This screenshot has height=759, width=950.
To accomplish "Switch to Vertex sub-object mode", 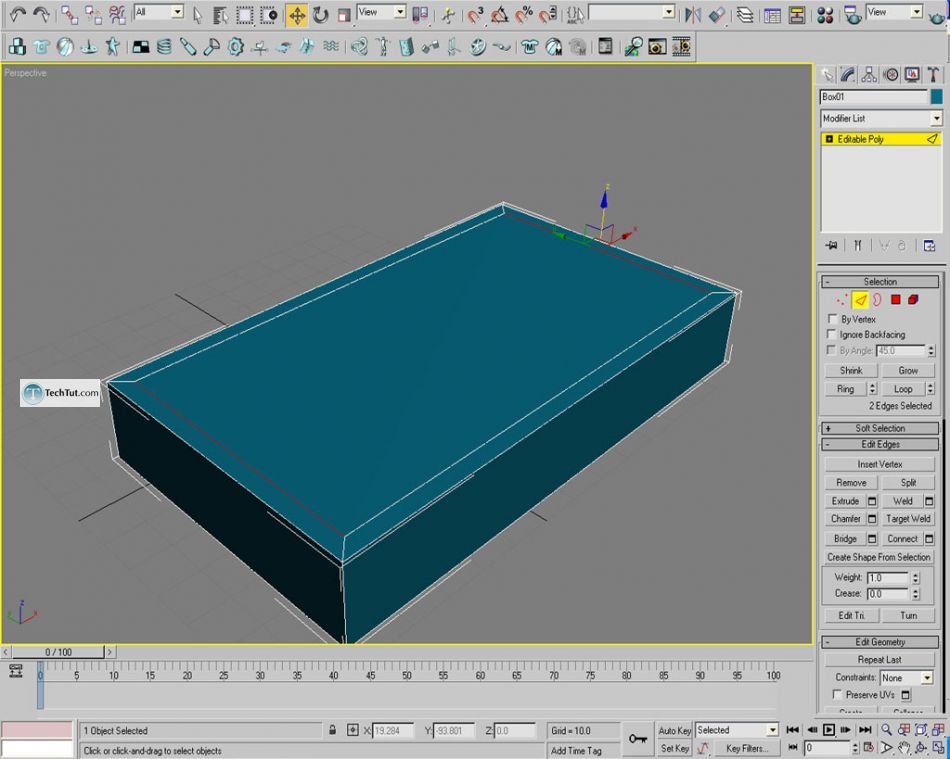I will [841, 300].
